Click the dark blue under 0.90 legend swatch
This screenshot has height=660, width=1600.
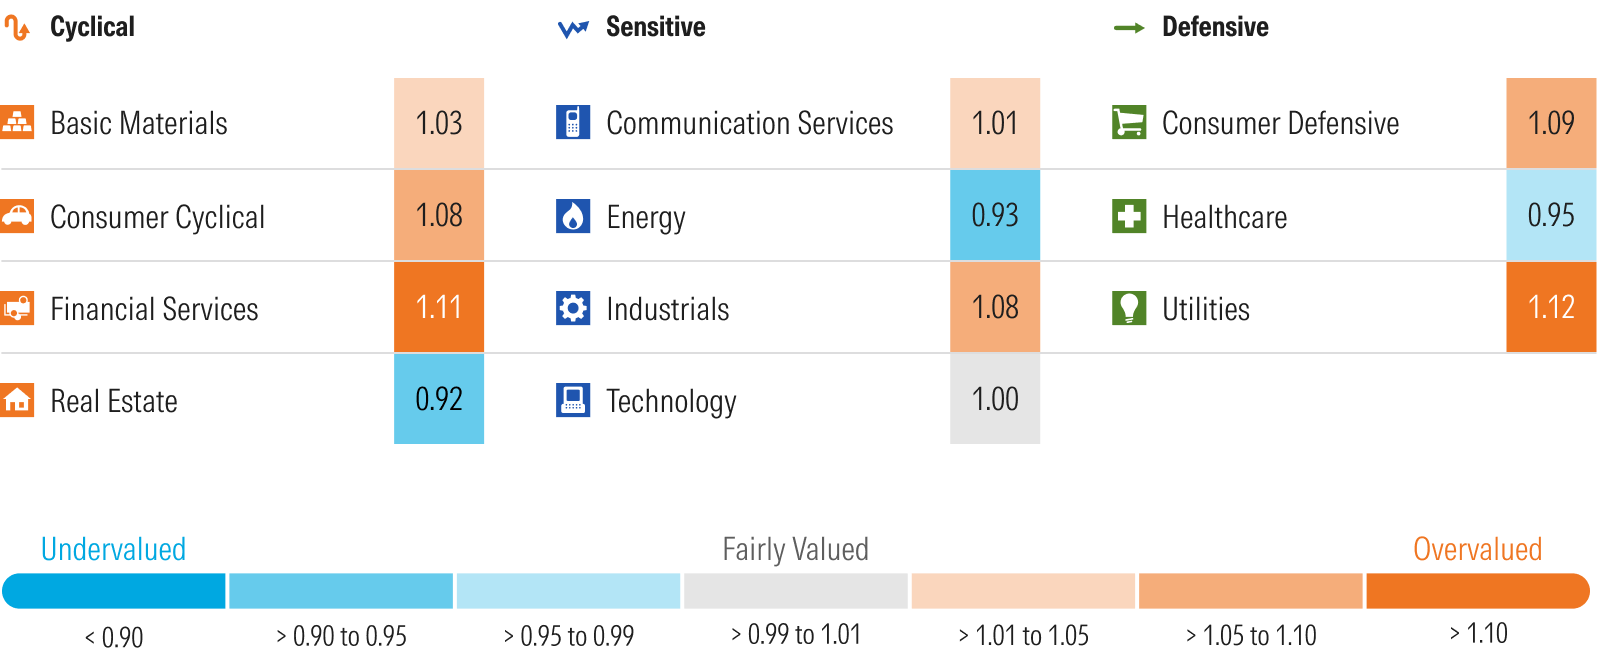click(115, 591)
